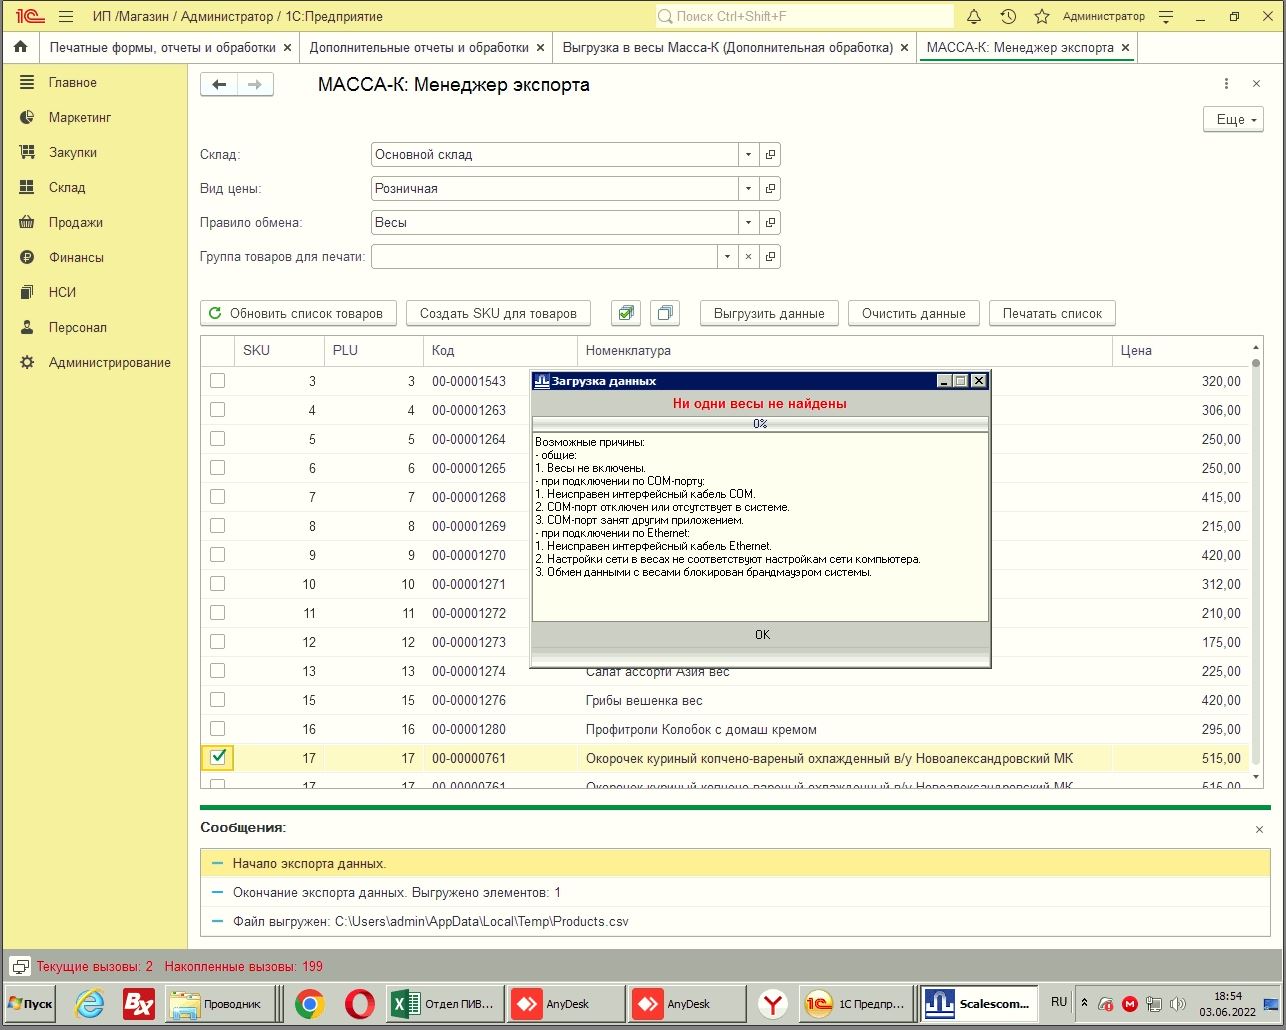Open favorites star icon

(1041, 16)
